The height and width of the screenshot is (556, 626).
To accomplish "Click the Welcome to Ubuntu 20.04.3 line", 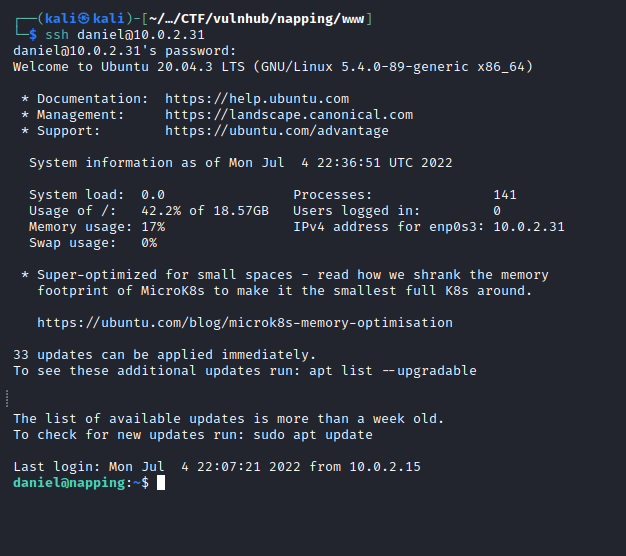I will pos(273,67).
